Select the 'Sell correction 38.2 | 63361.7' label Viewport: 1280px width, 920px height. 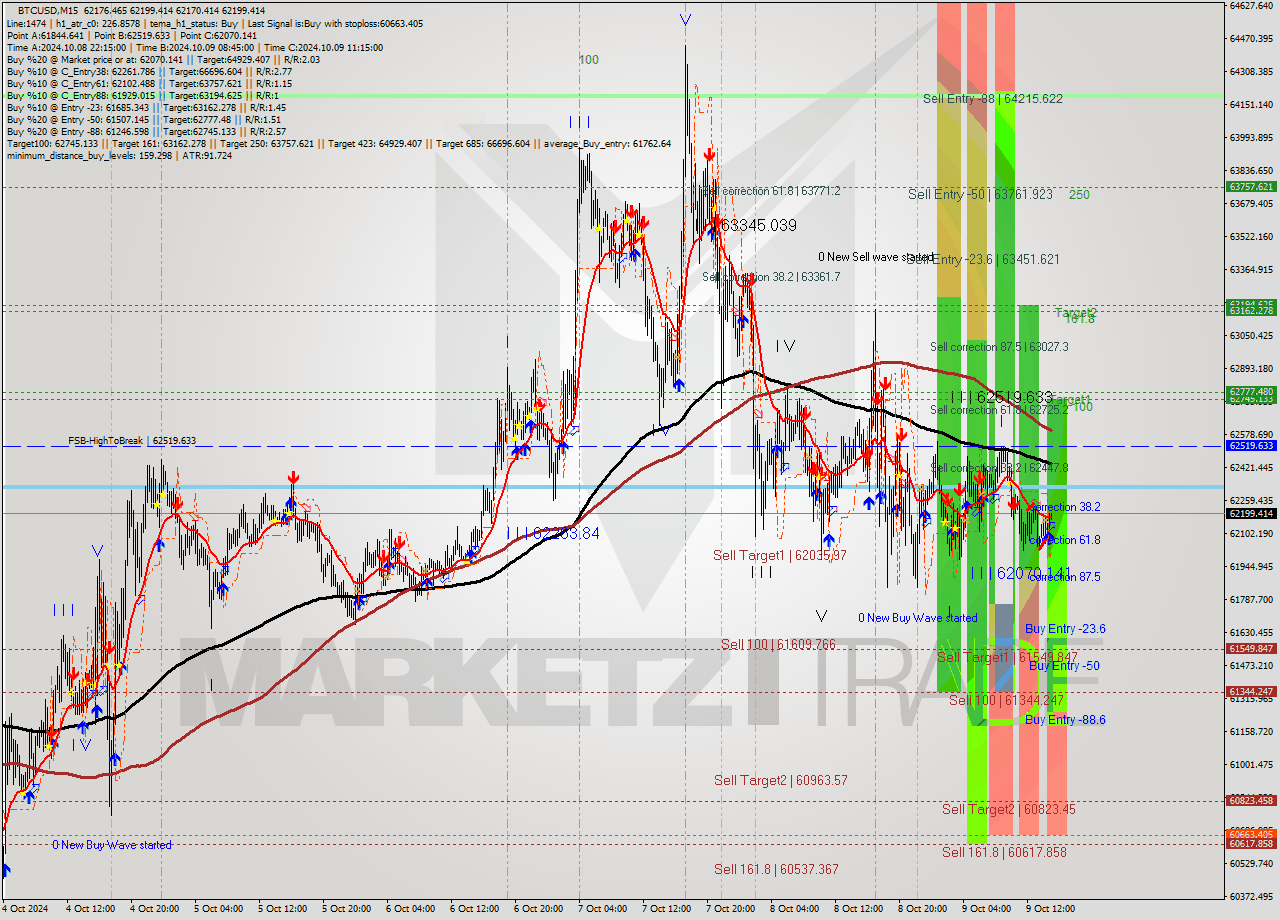coord(770,277)
